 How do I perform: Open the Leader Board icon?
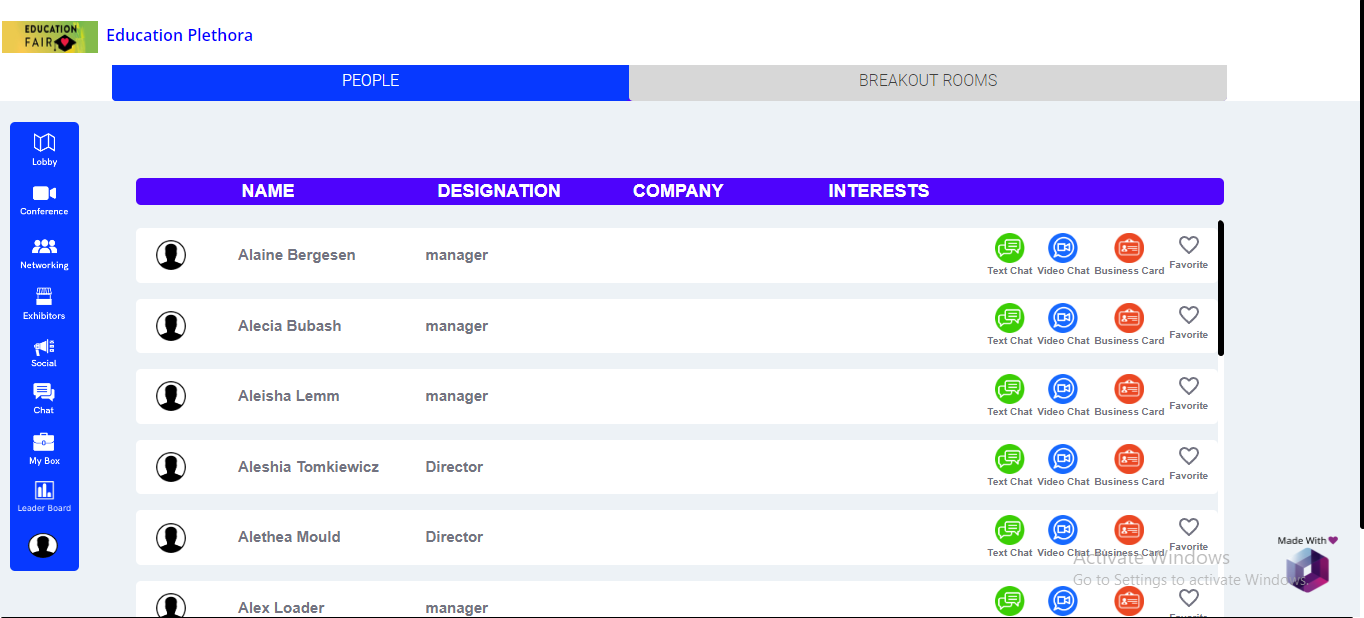click(44, 490)
